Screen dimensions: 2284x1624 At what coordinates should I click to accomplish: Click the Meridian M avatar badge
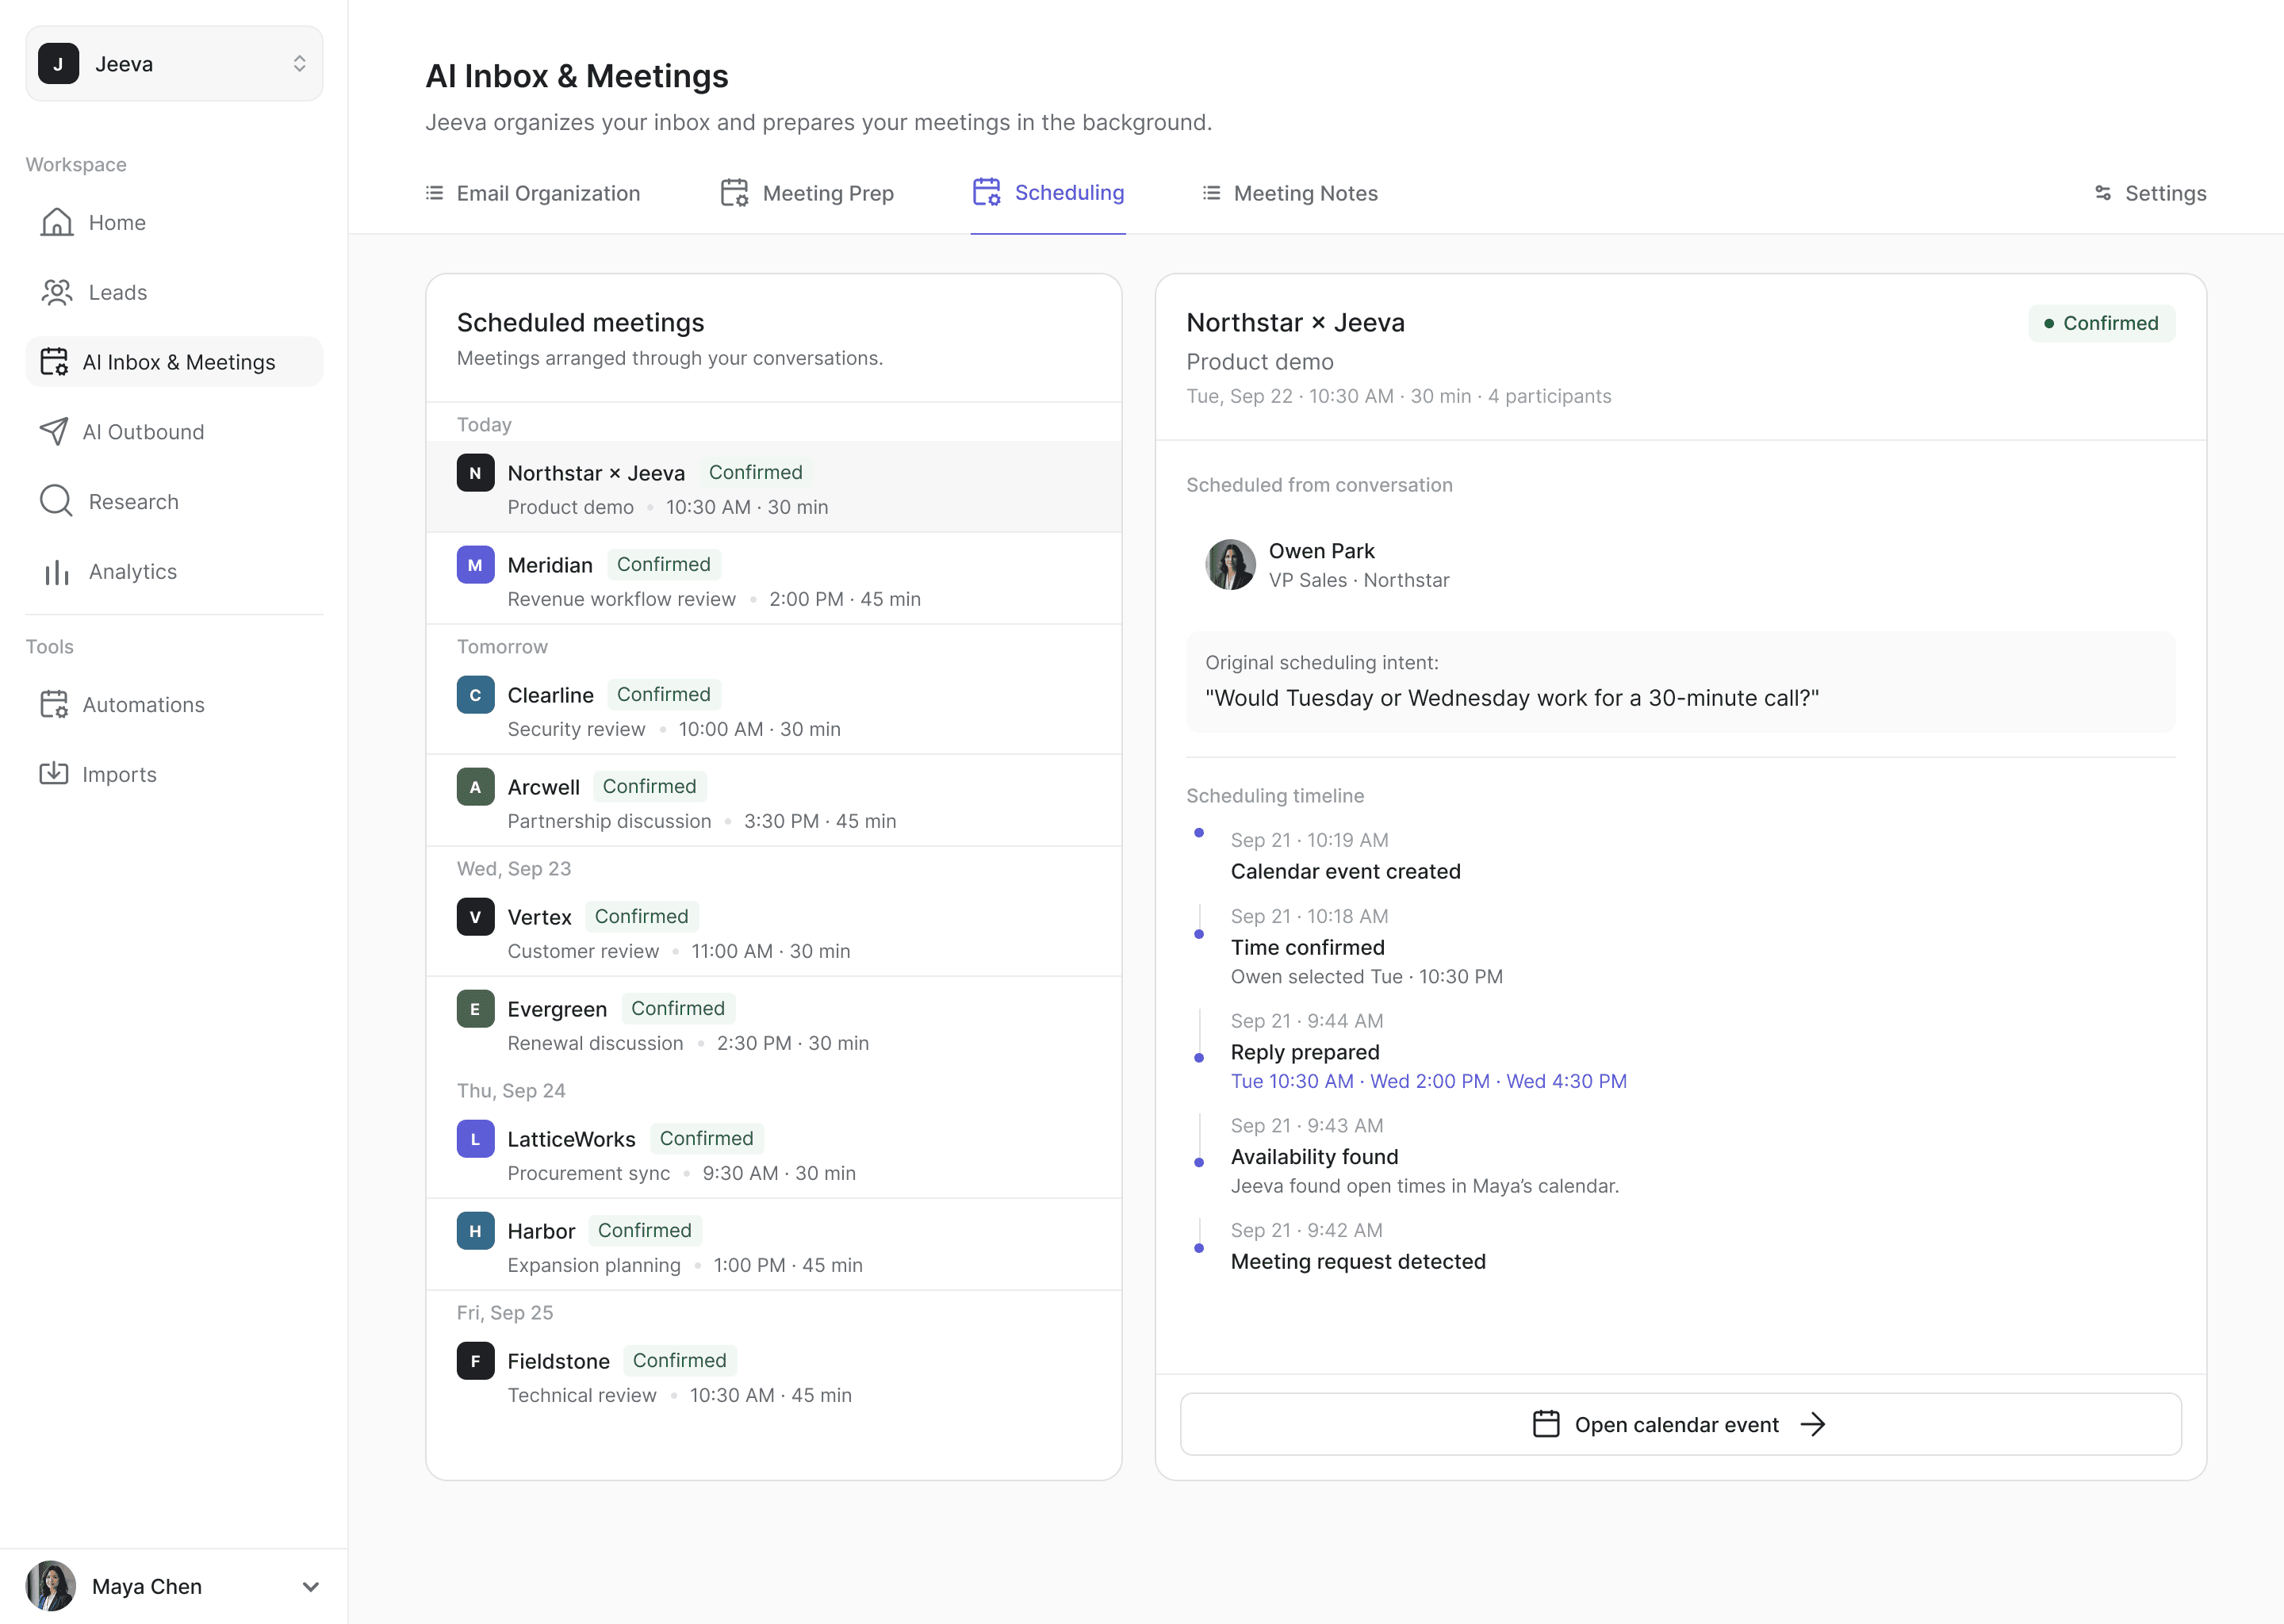point(475,565)
